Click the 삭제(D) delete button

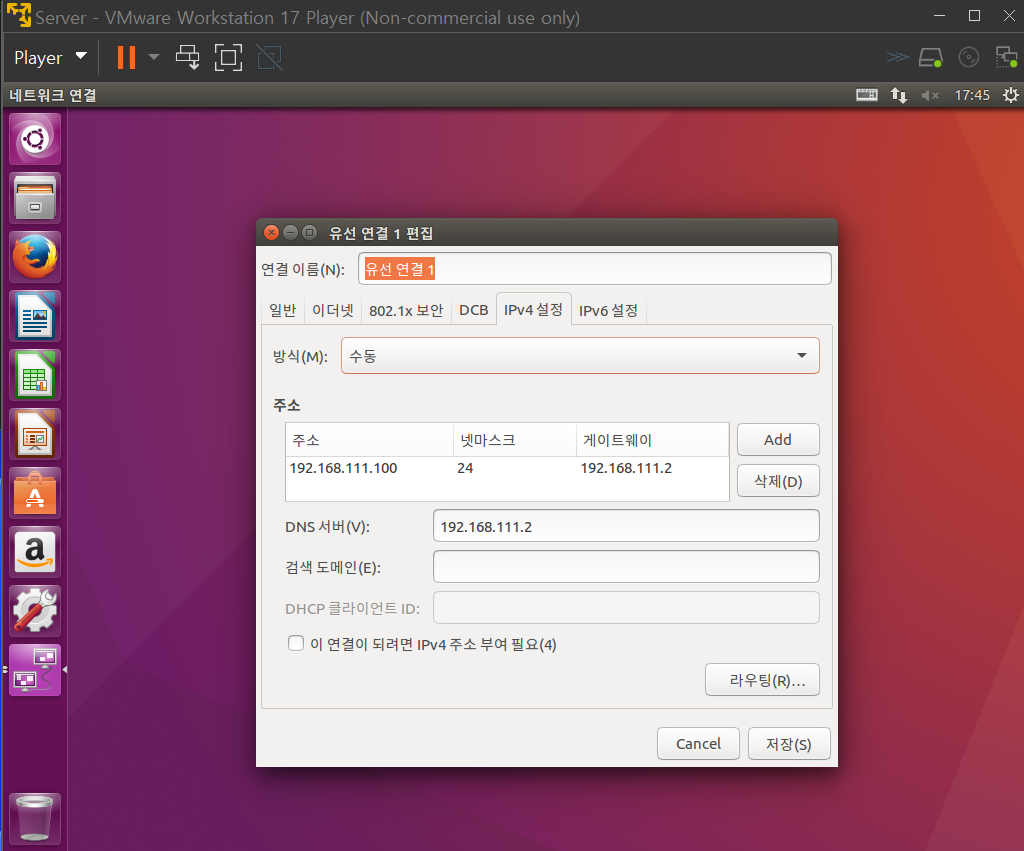778,481
